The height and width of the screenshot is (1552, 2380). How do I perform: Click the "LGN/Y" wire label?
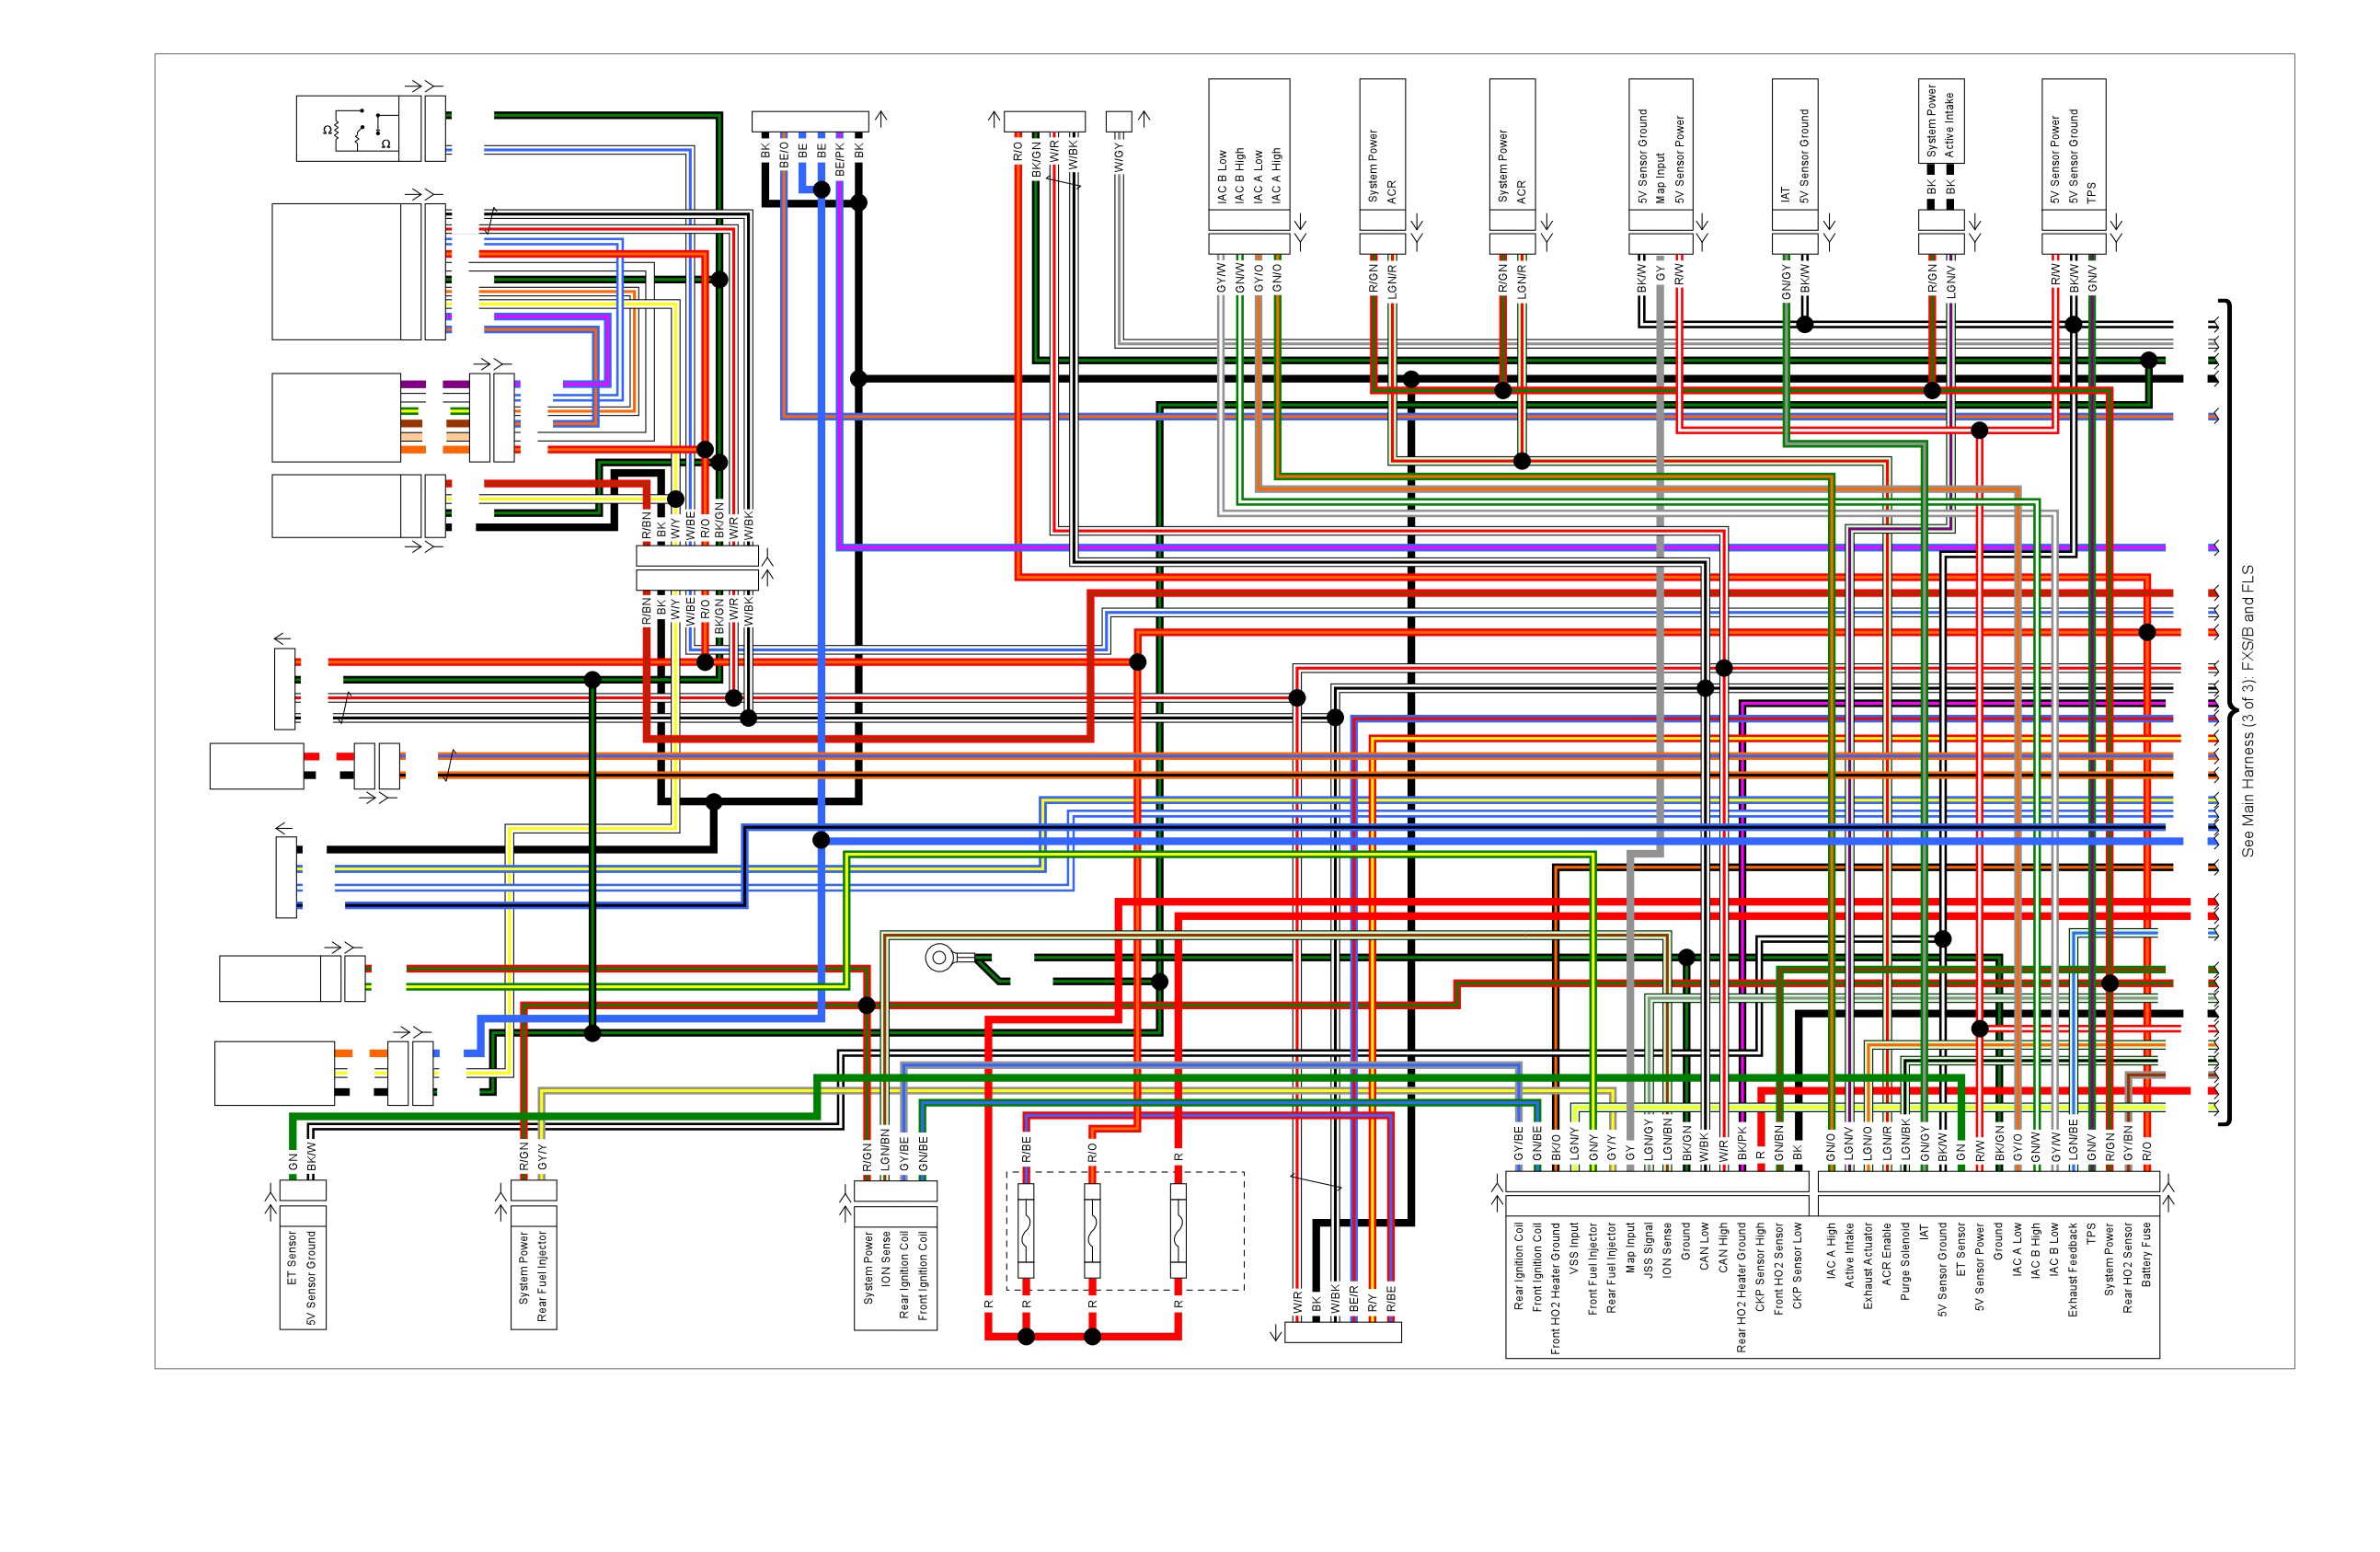1574,1145
